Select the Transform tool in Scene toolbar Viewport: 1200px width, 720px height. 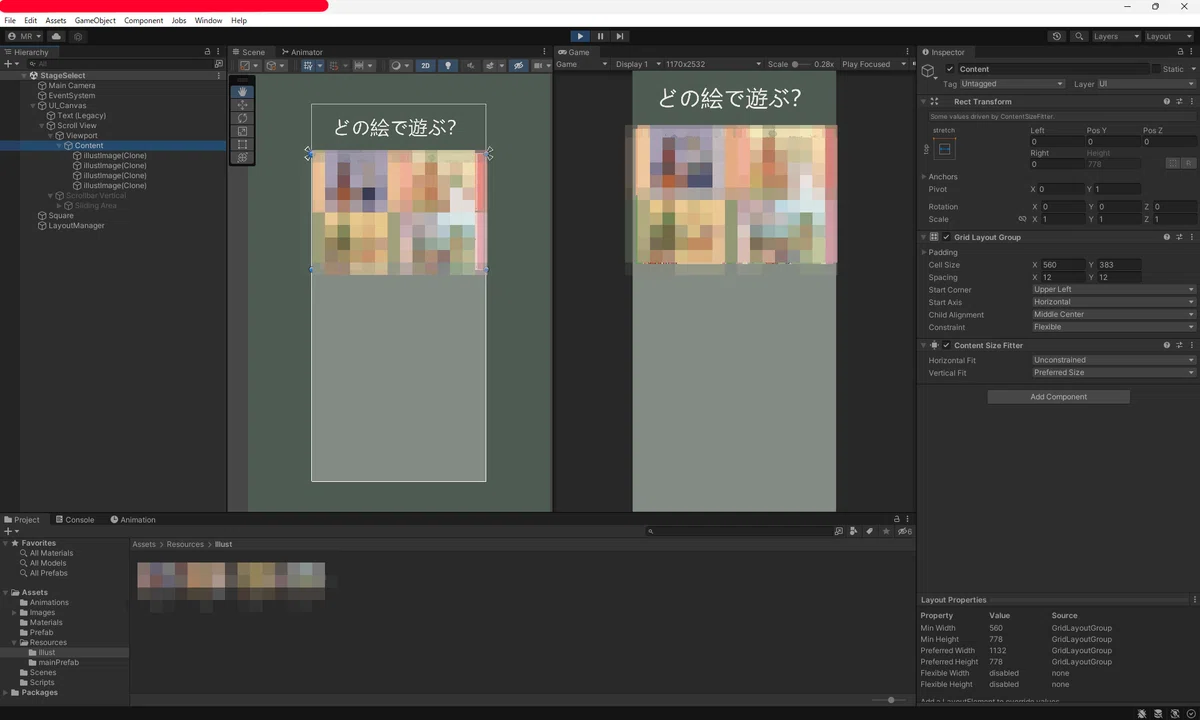point(242,157)
